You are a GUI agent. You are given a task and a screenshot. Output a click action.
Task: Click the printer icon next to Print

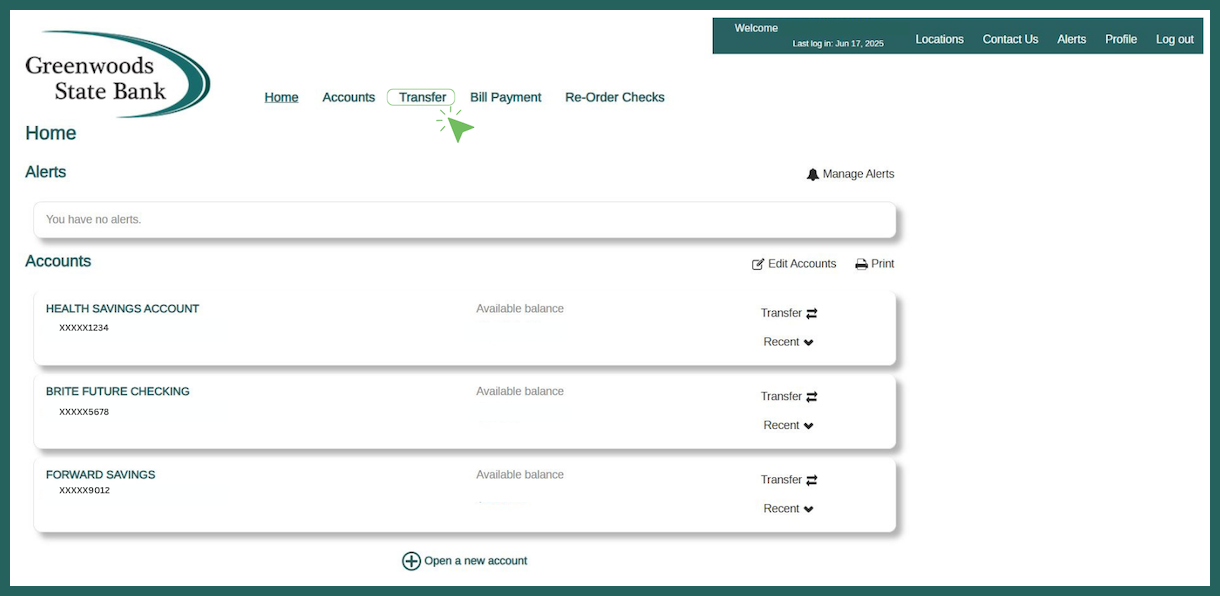pyautogui.click(x=861, y=264)
